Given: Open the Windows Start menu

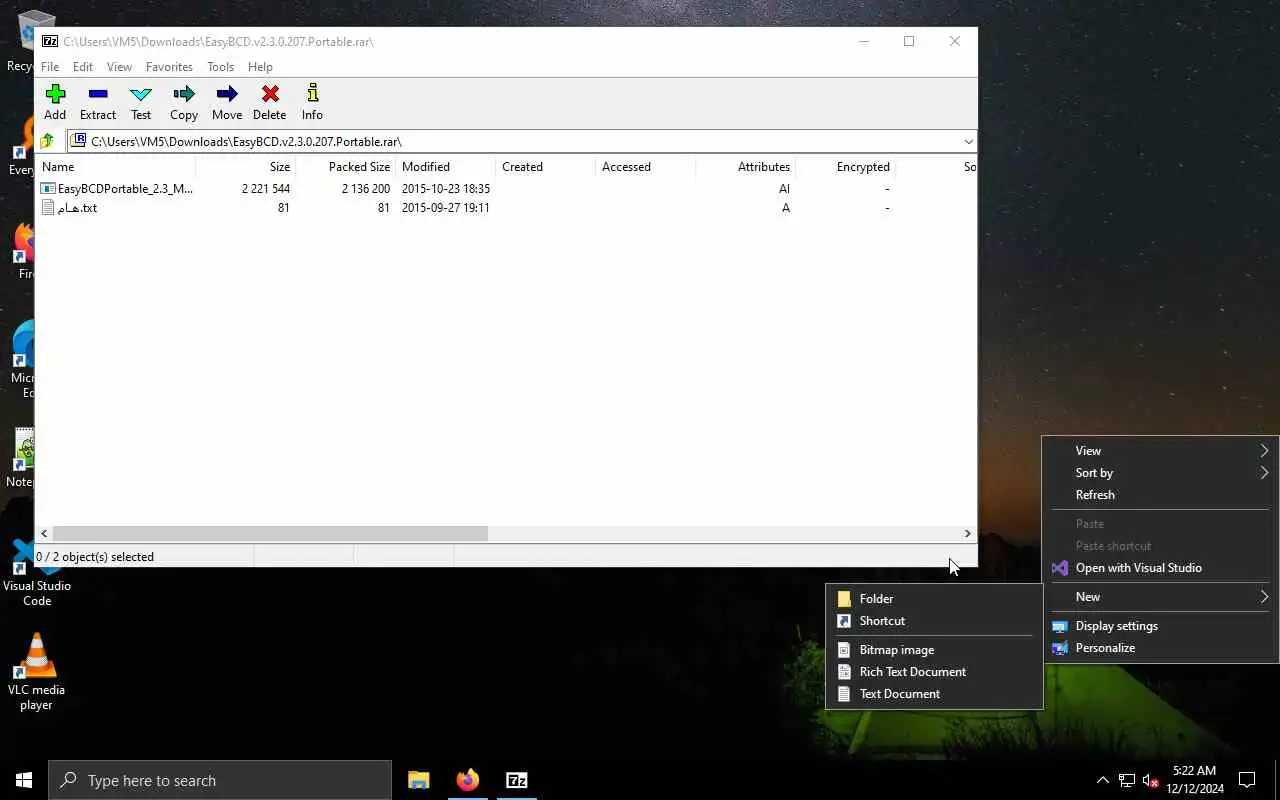Looking at the screenshot, I should coord(24,780).
